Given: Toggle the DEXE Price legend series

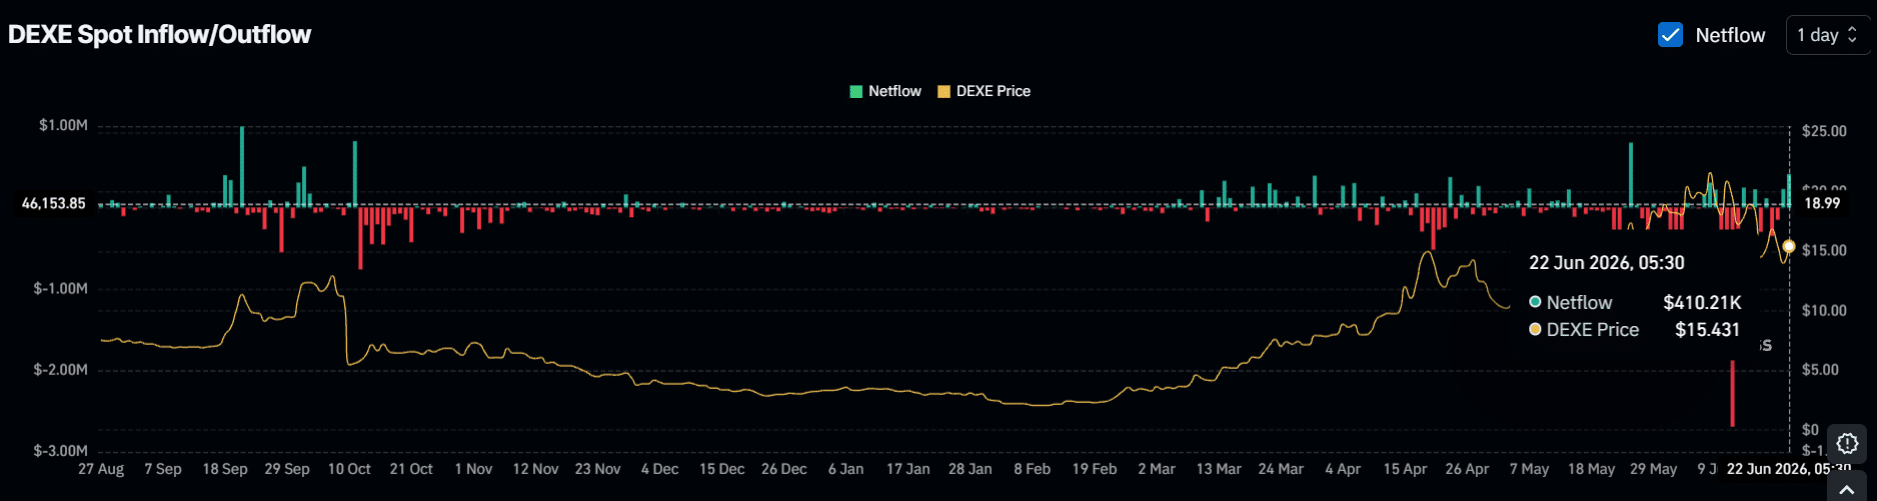Looking at the screenshot, I should tap(984, 91).
